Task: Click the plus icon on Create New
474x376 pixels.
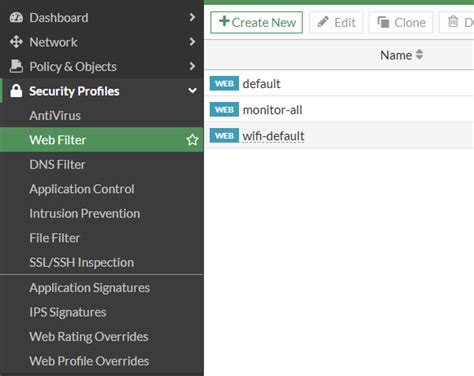Action: [x=224, y=21]
